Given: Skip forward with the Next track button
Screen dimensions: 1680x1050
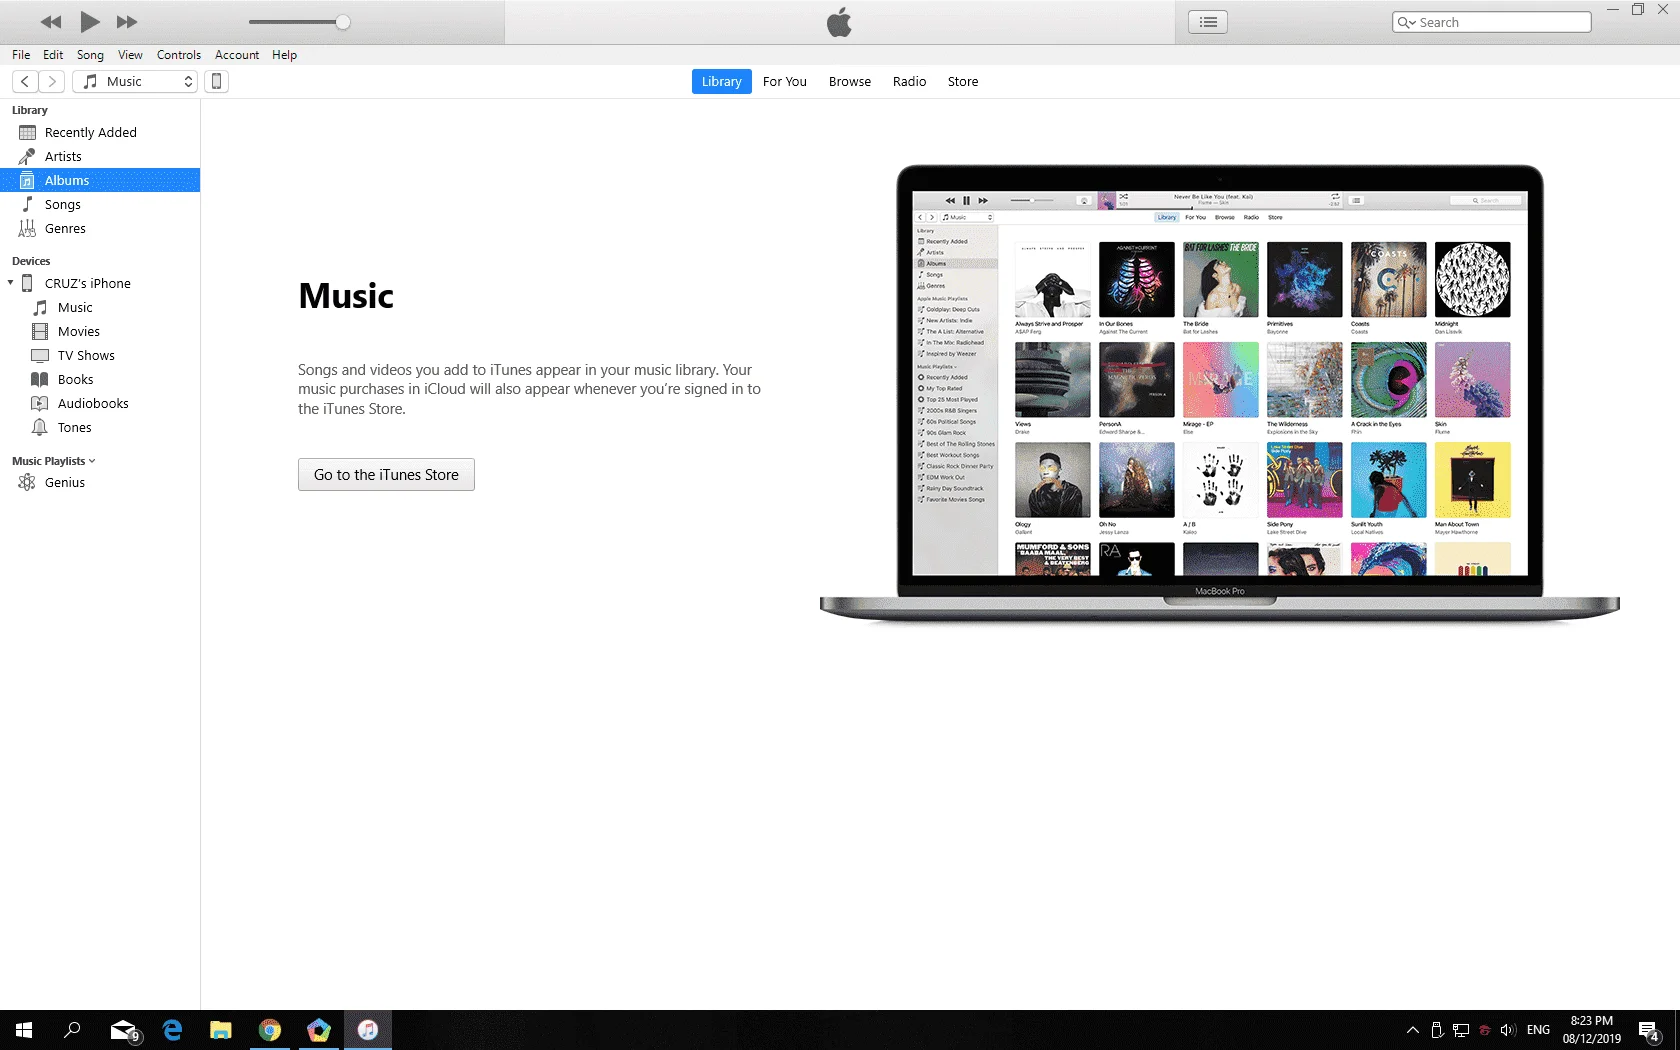Looking at the screenshot, I should [127, 22].
